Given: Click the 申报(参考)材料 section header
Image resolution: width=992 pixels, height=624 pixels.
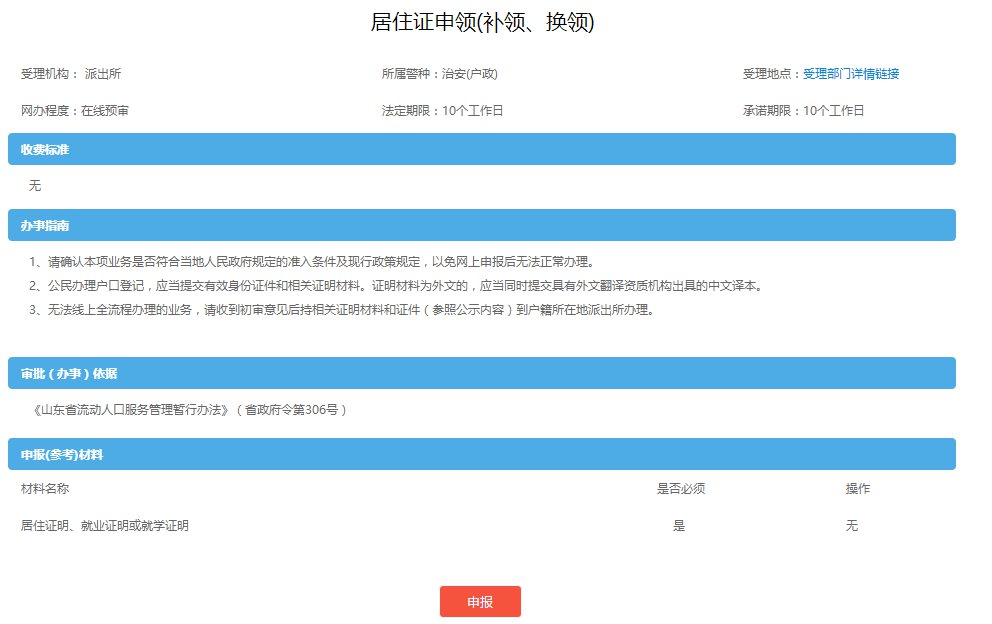Looking at the screenshot, I should click(481, 454).
